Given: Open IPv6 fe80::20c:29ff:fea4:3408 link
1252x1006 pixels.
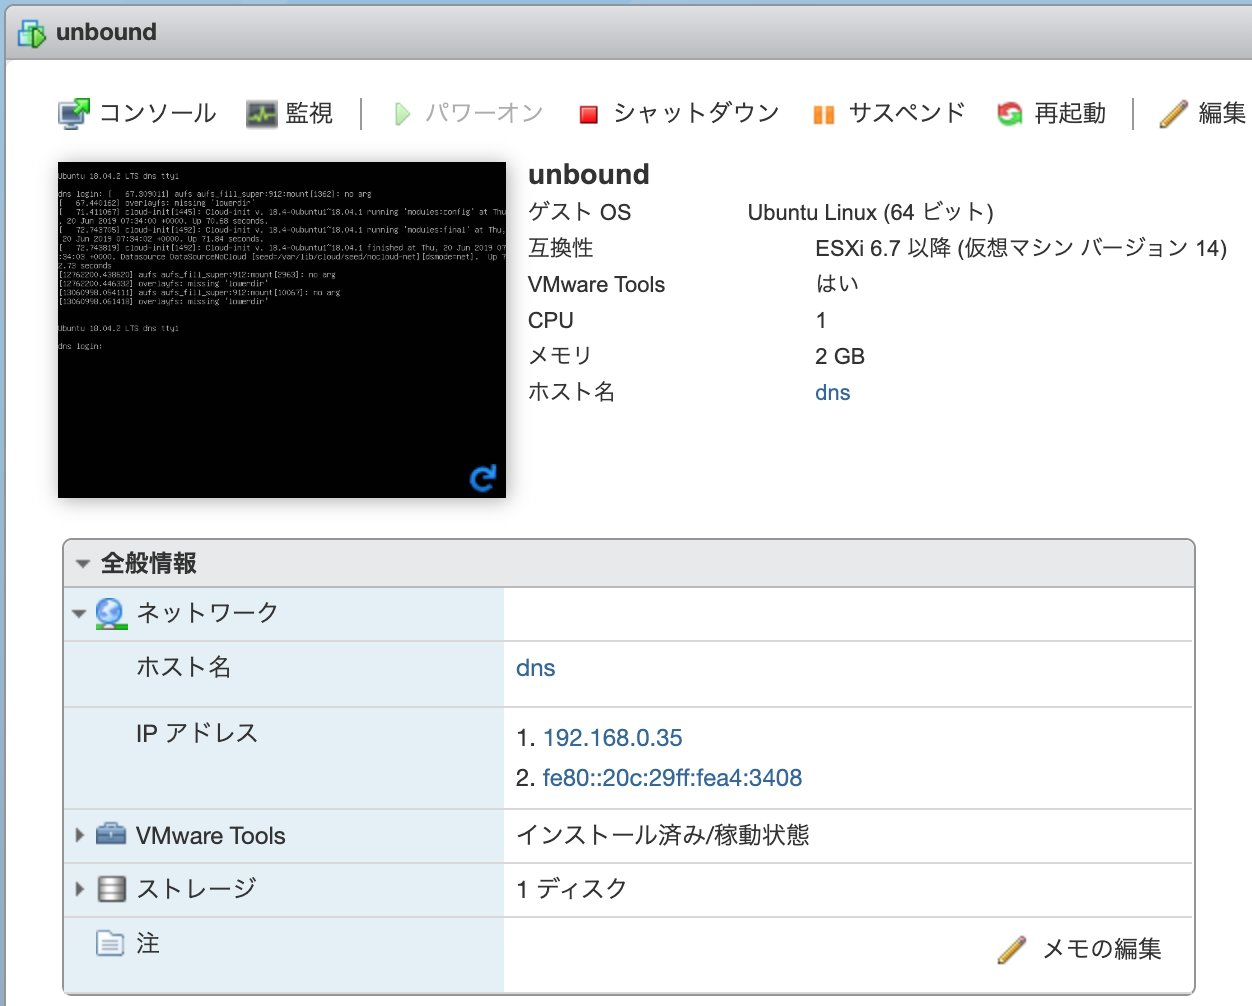Looking at the screenshot, I should click(672, 778).
